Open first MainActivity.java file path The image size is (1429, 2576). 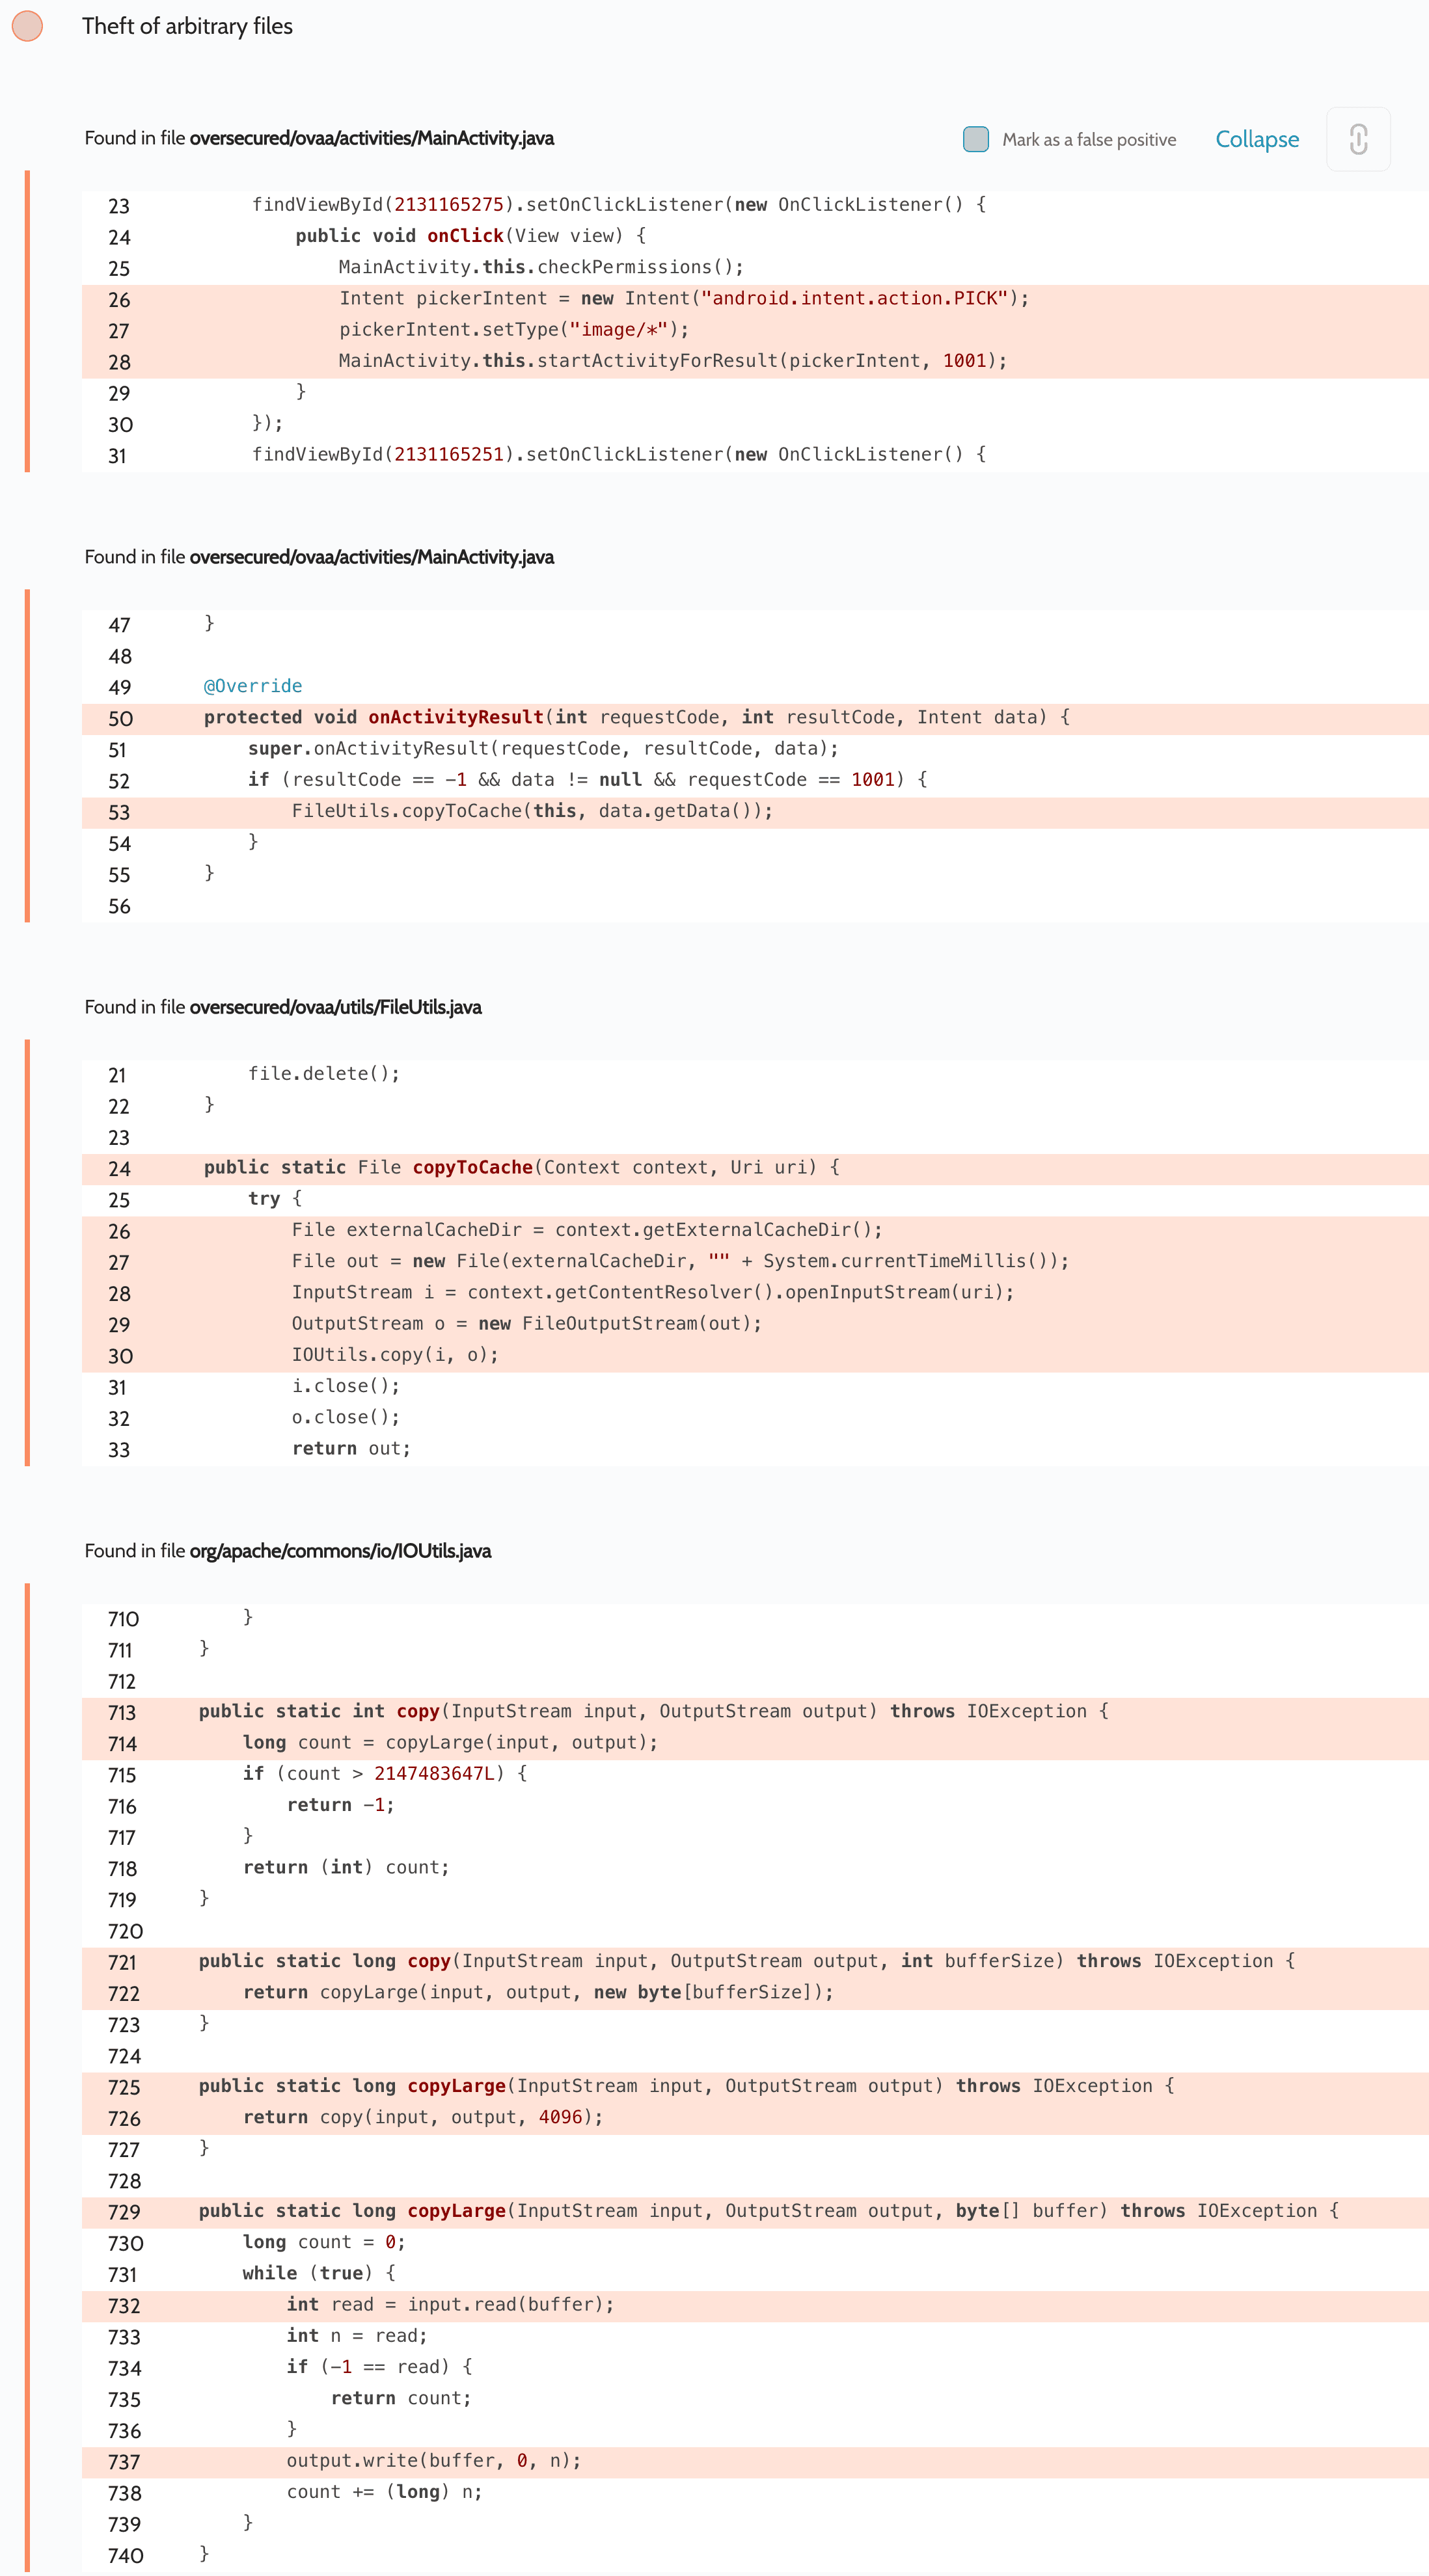point(371,138)
